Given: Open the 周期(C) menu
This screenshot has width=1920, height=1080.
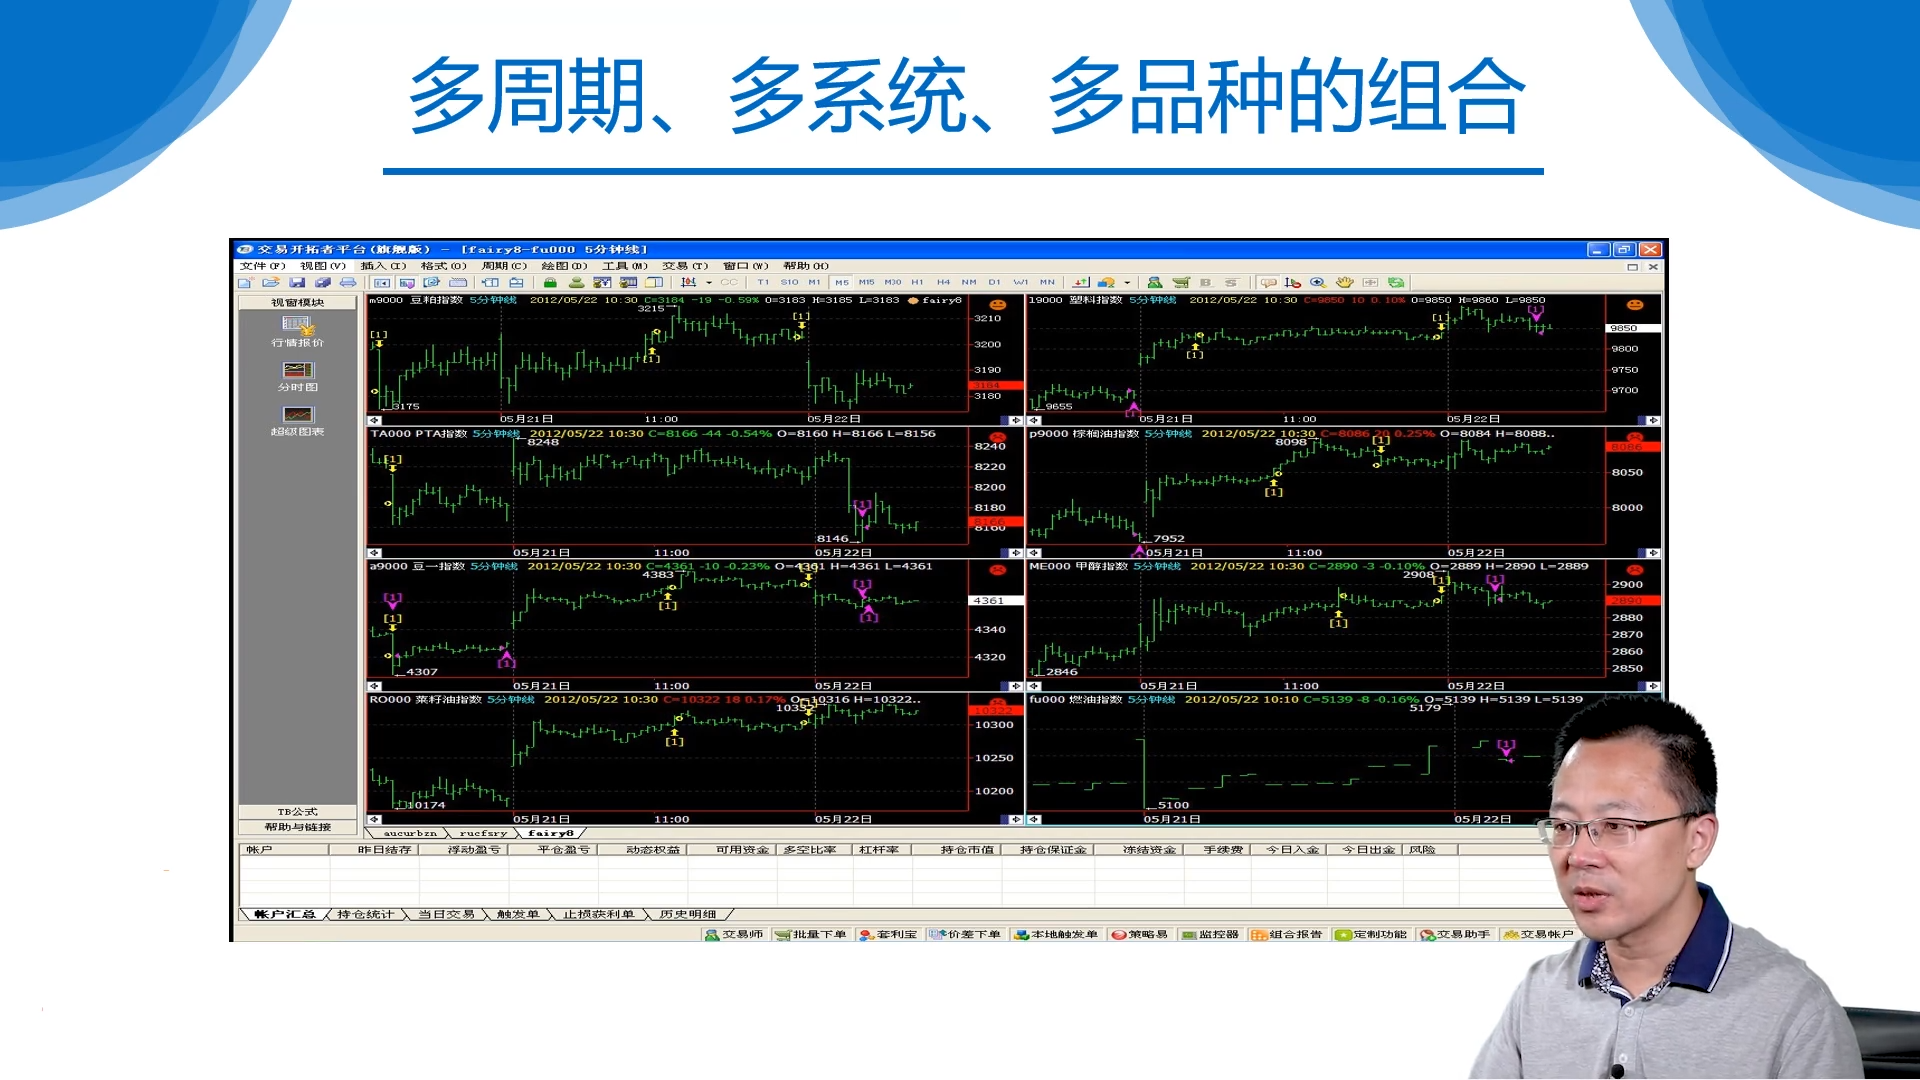Looking at the screenshot, I should coord(504,266).
